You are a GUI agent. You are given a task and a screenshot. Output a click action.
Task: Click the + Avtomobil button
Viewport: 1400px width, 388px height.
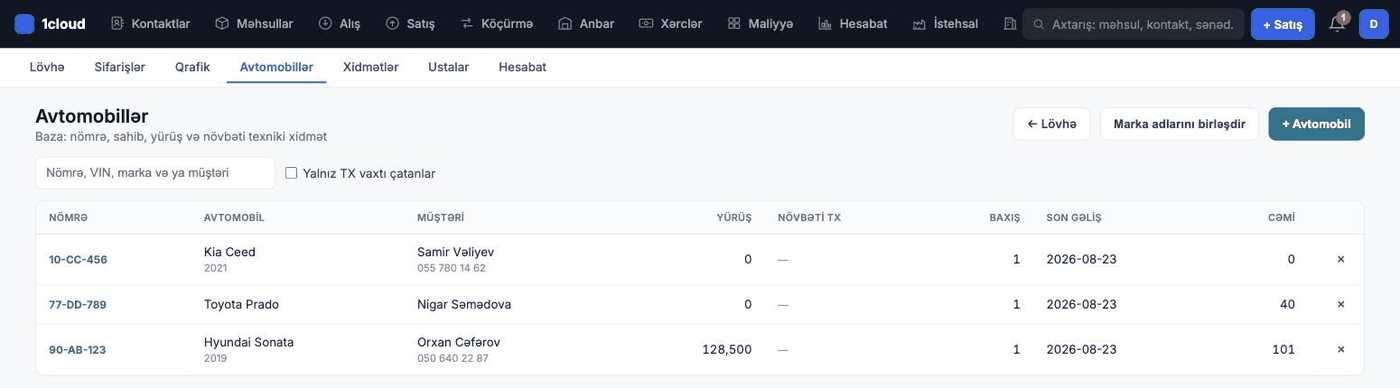pyautogui.click(x=1316, y=124)
